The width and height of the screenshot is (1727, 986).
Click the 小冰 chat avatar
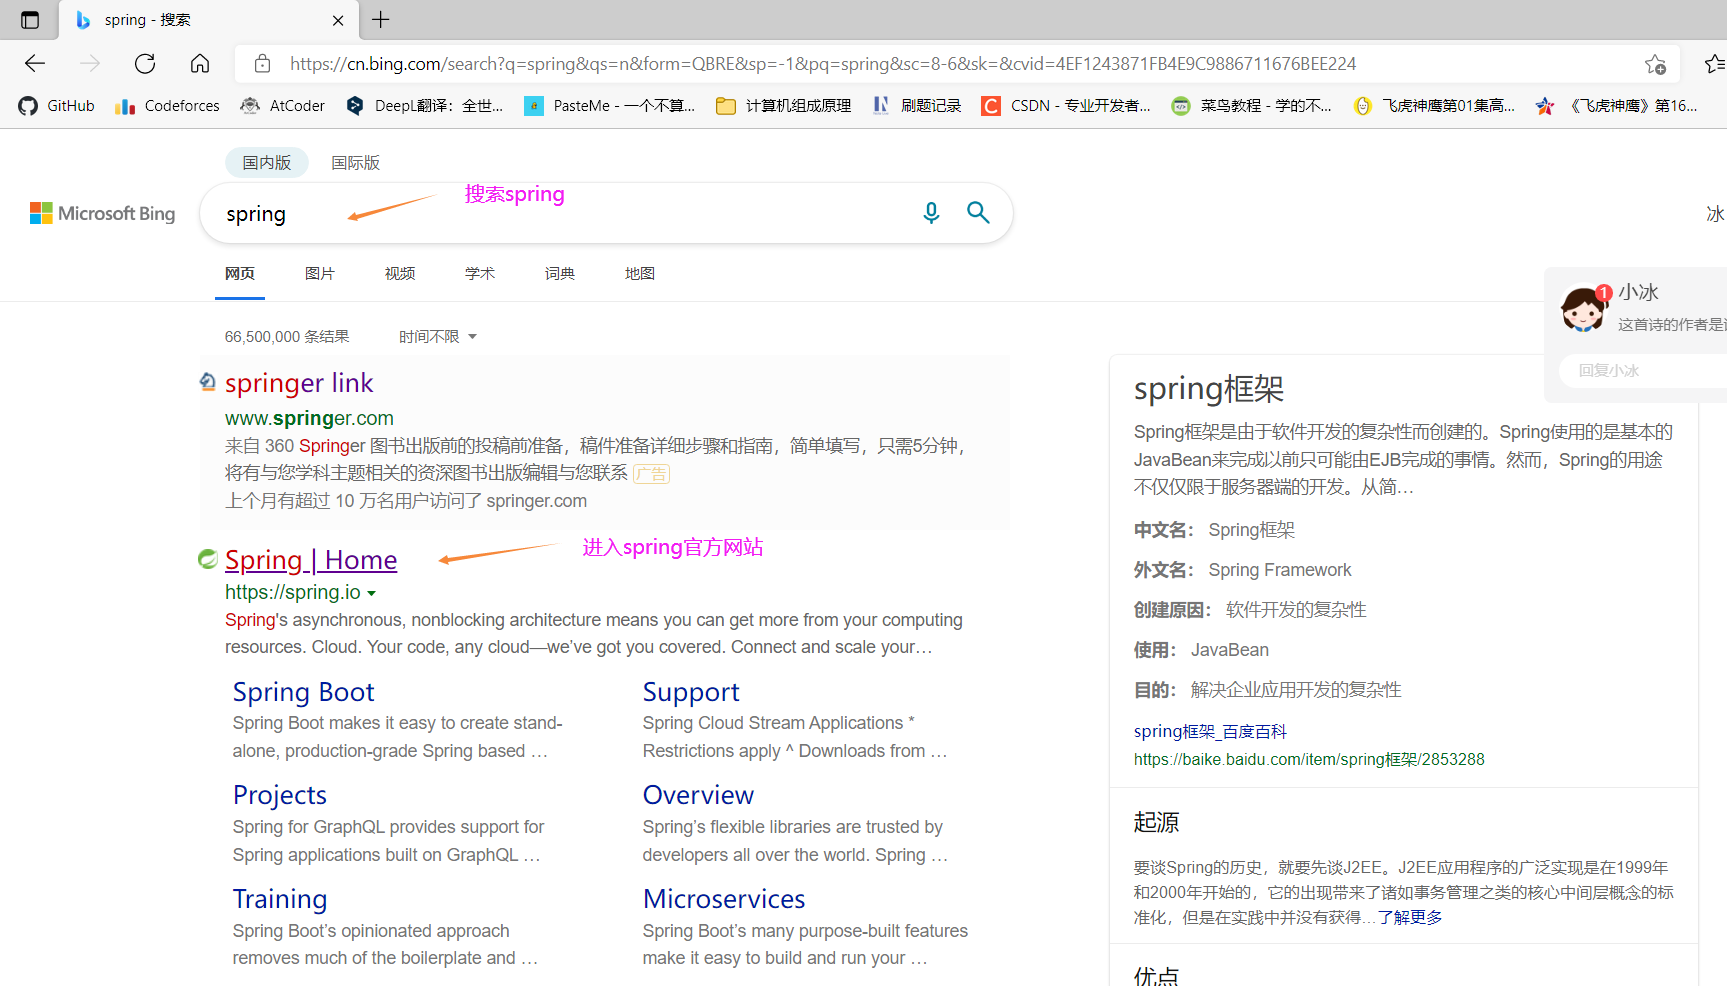pyautogui.click(x=1583, y=308)
